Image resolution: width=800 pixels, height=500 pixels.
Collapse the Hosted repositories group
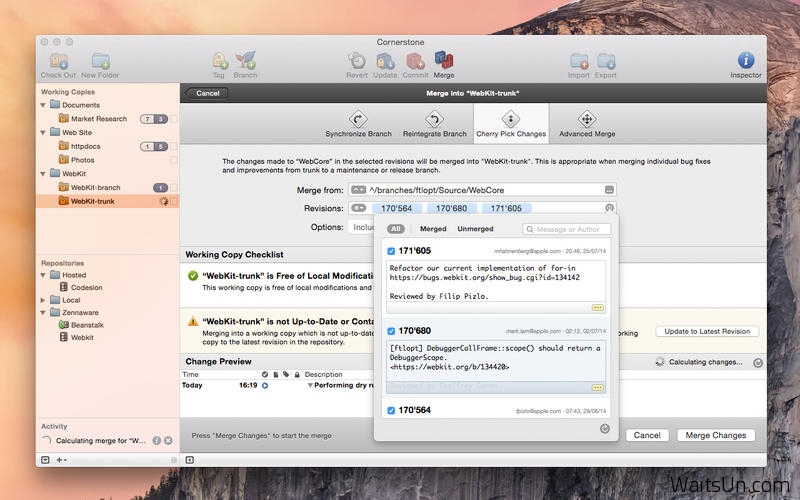43,275
